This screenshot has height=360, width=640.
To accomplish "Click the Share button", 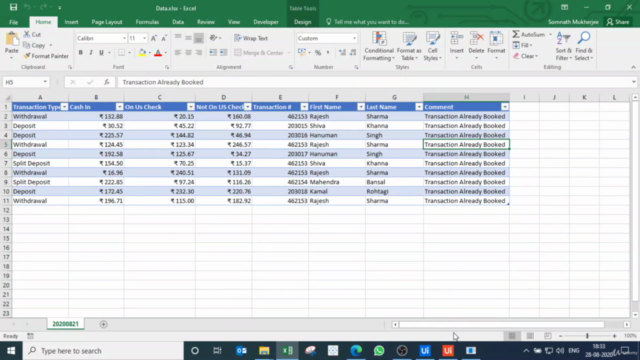I will (618, 22).
